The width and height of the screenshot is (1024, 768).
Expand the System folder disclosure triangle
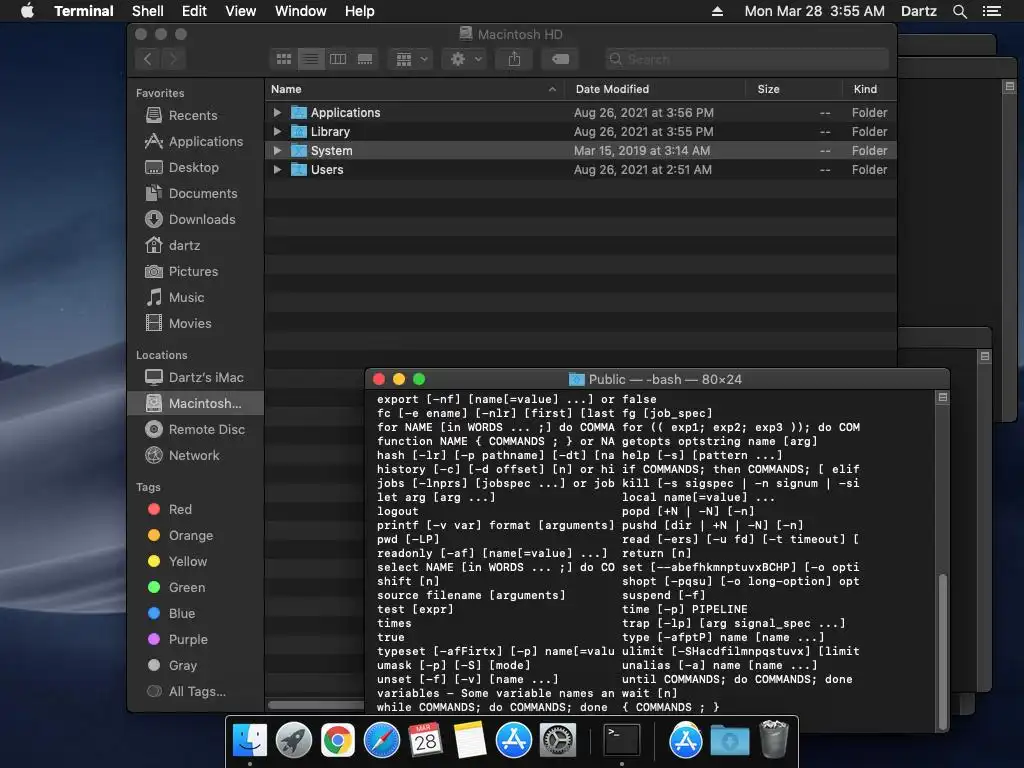point(278,150)
